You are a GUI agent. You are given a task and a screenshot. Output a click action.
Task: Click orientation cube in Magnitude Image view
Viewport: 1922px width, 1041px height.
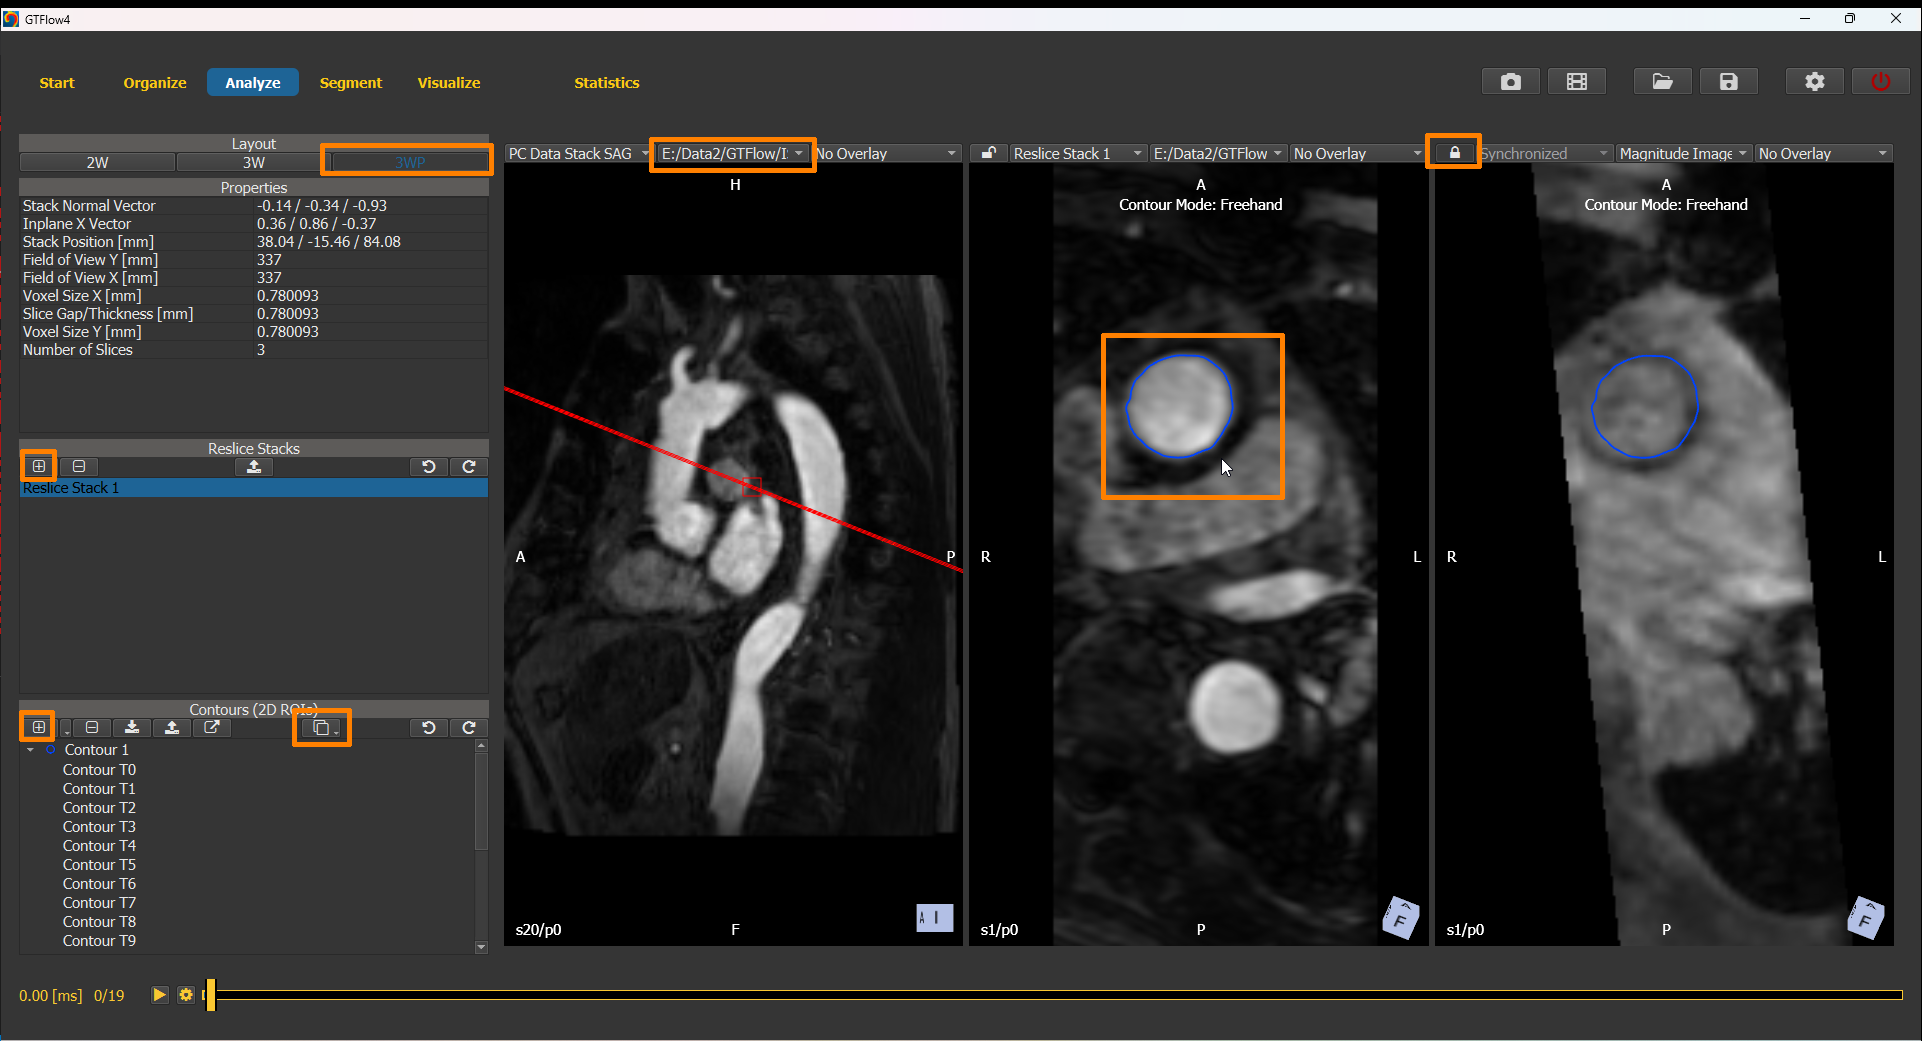click(1866, 917)
